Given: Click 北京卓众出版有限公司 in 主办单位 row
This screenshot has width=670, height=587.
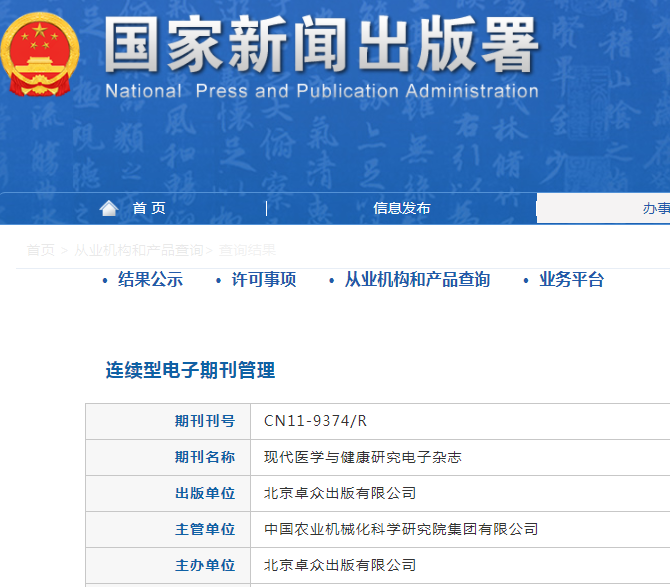Looking at the screenshot, I should (340, 566).
